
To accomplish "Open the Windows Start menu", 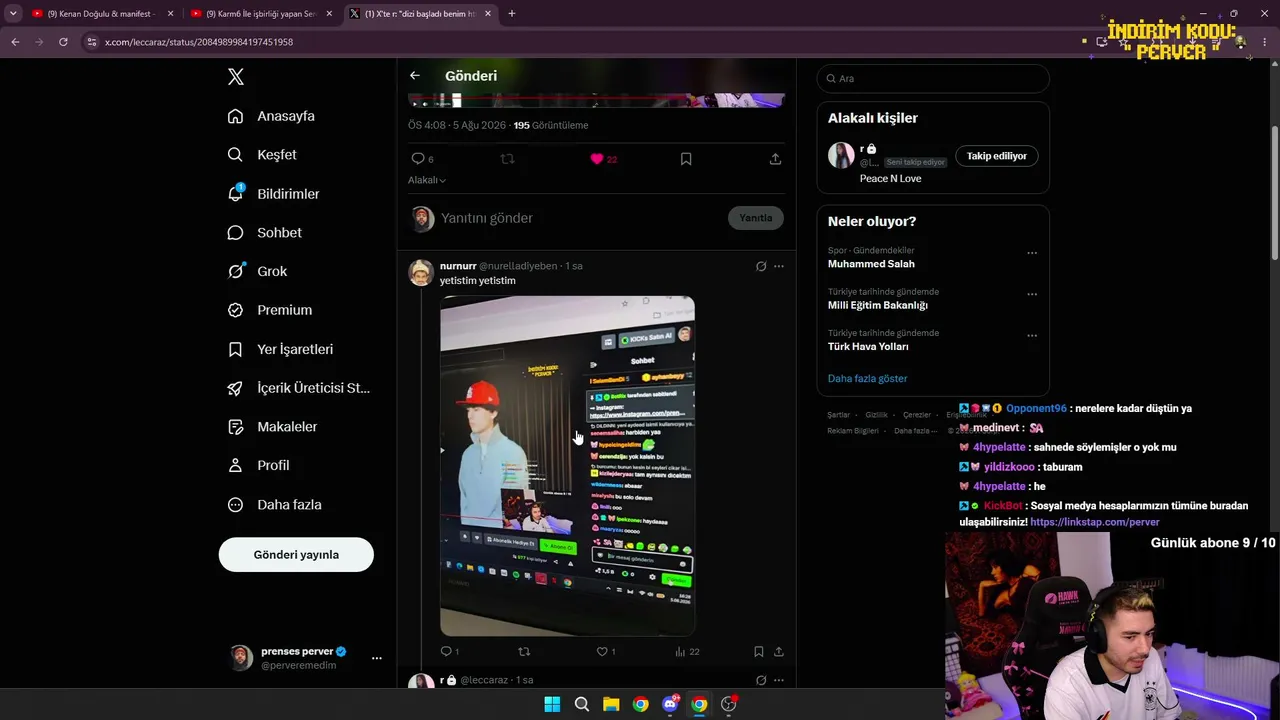I will pyautogui.click(x=552, y=704).
